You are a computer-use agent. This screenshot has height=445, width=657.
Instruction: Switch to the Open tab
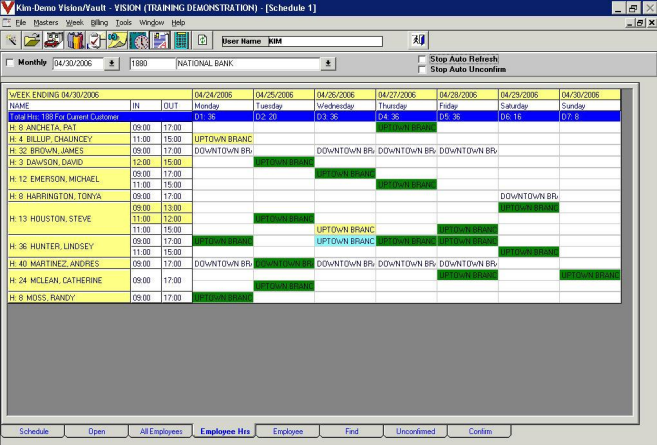point(97,431)
